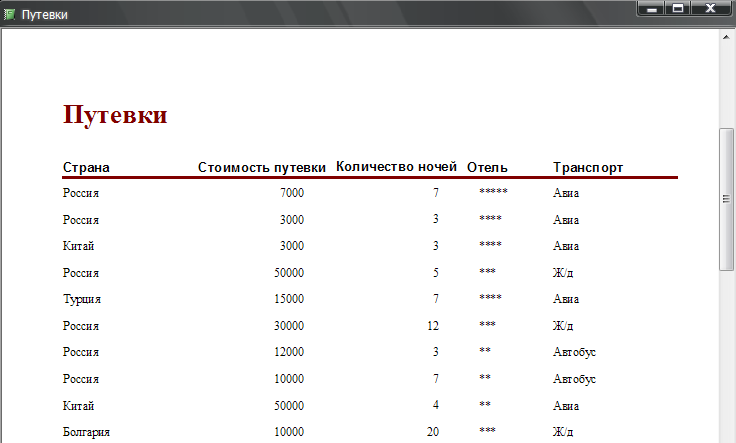The image size is (736, 443).
Task: Click Россия in the 30000 row
Action: (x=81, y=326)
